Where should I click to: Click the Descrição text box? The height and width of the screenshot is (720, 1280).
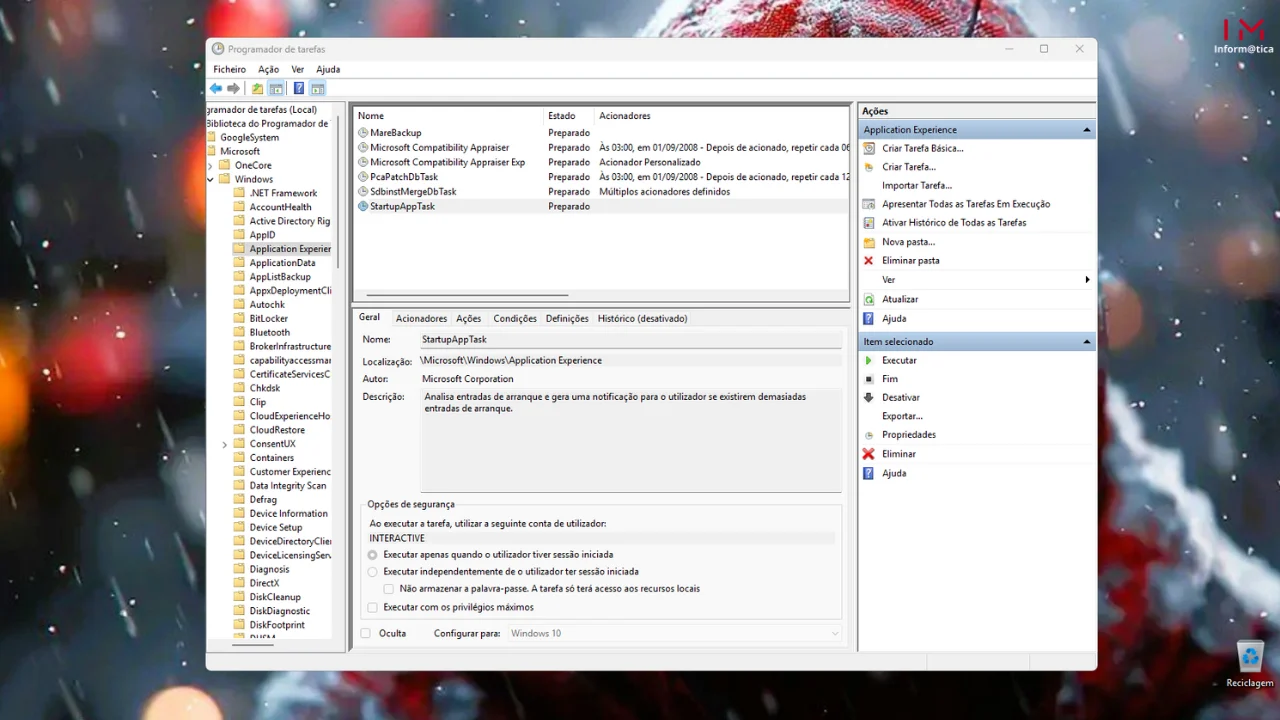[631, 440]
